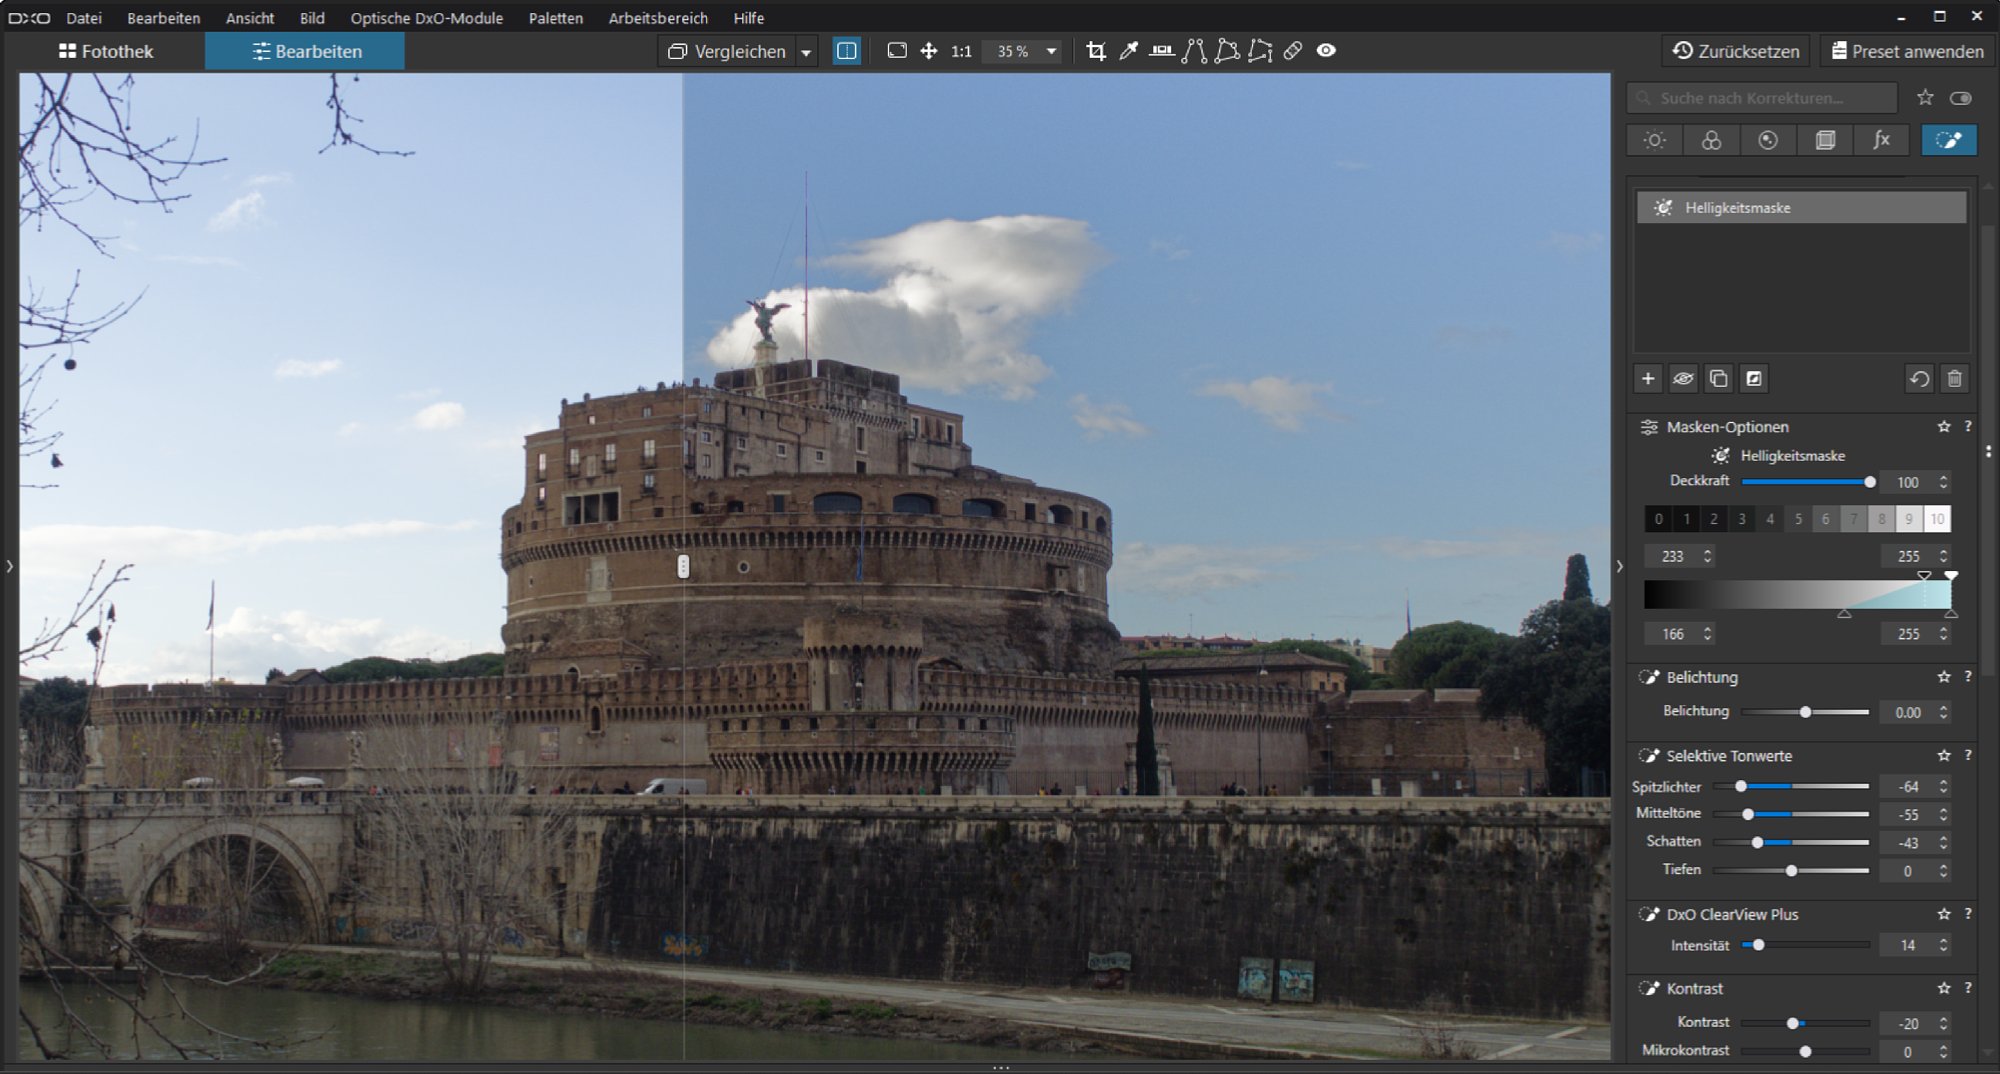Switch to the Fotothek tab
The width and height of the screenshot is (2000, 1074).
coord(106,51)
